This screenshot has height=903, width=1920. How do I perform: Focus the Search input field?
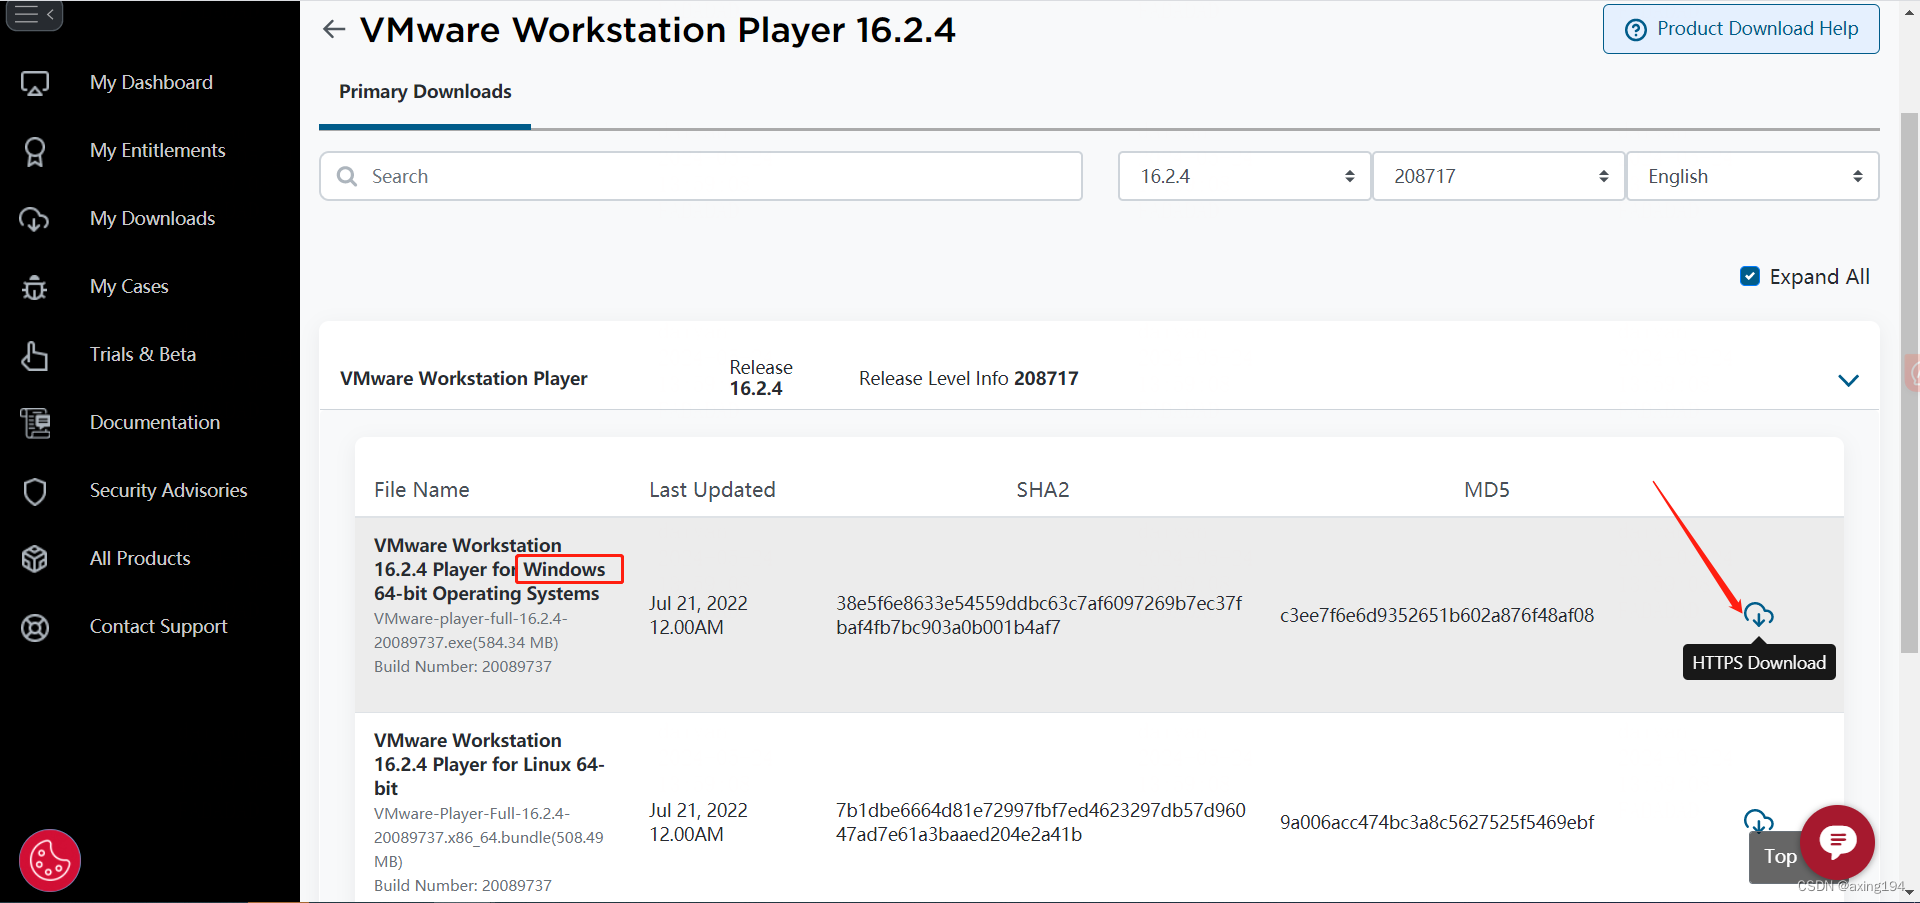tap(701, 176)
